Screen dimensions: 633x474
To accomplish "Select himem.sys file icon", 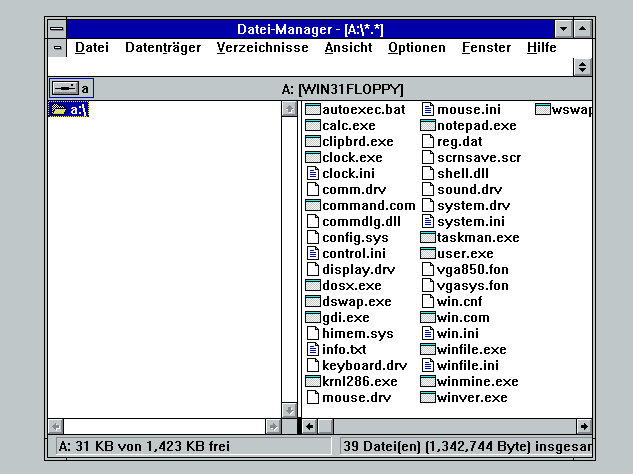I will pos(313,333).
